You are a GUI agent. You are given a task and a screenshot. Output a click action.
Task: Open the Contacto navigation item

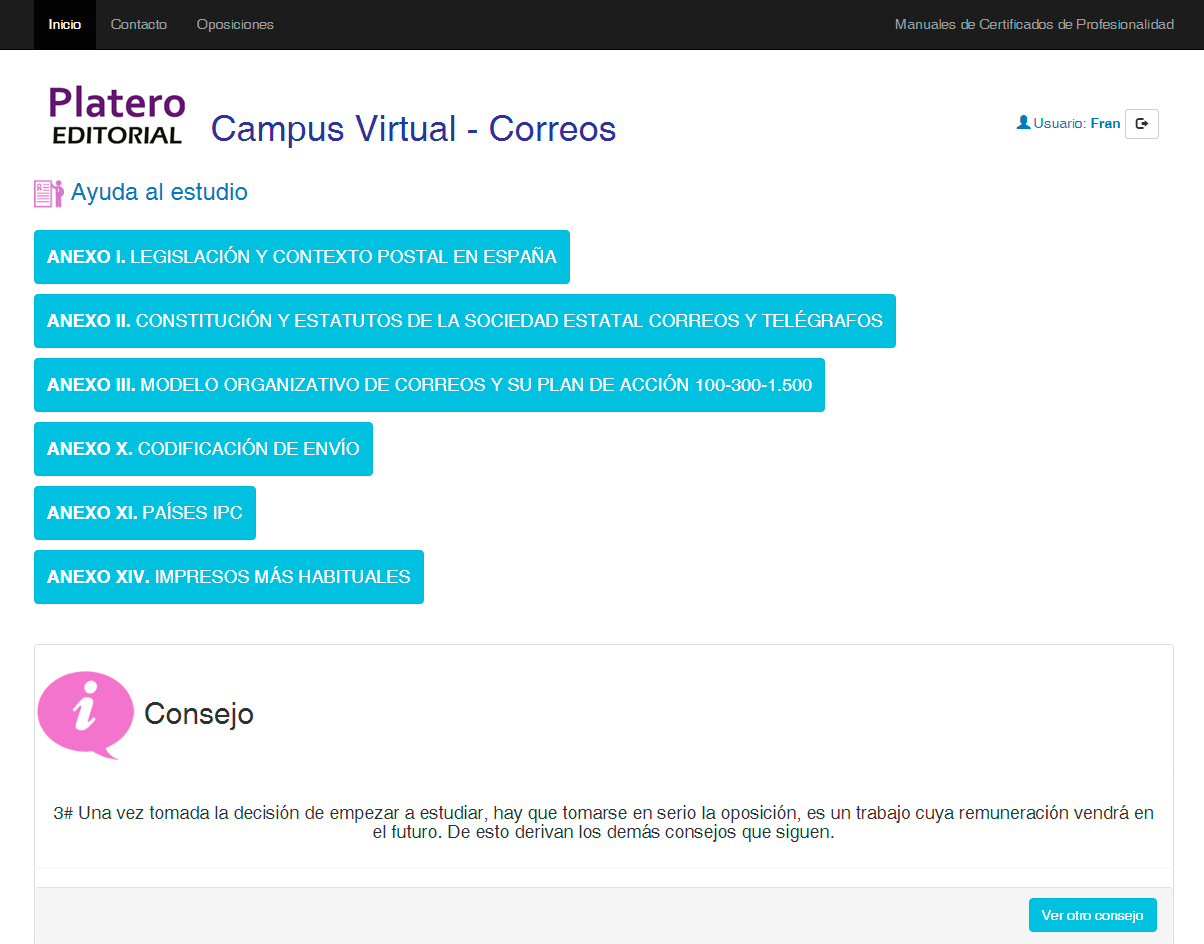point(139,24)
